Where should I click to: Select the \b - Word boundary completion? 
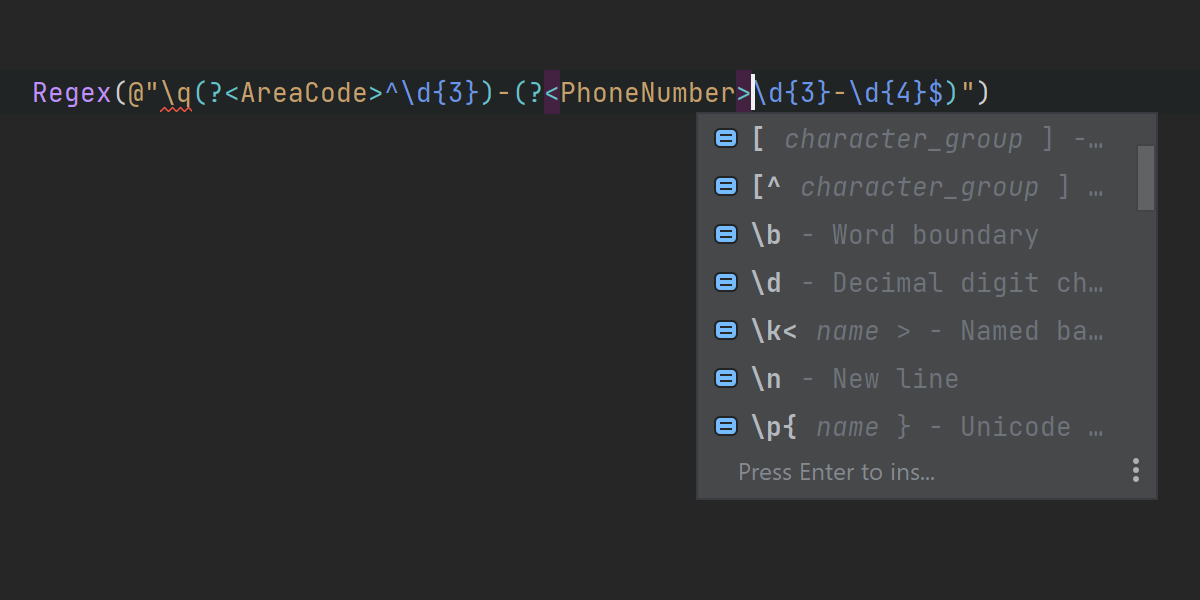click(895, 235)
